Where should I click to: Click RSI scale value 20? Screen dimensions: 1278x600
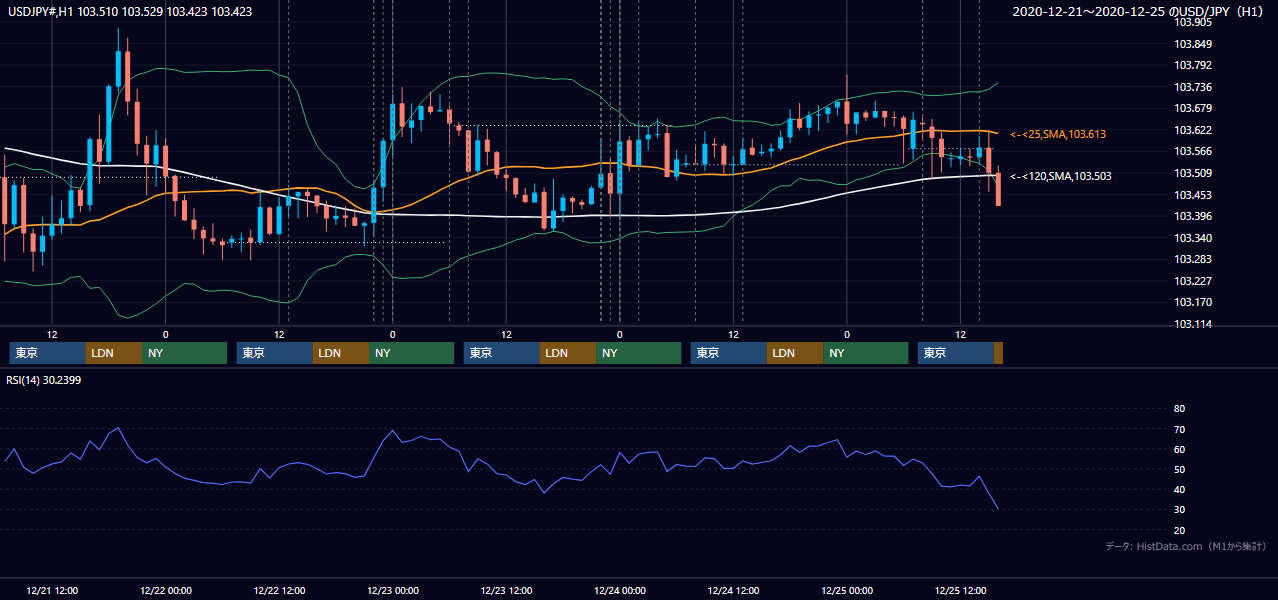(1179, 530)
